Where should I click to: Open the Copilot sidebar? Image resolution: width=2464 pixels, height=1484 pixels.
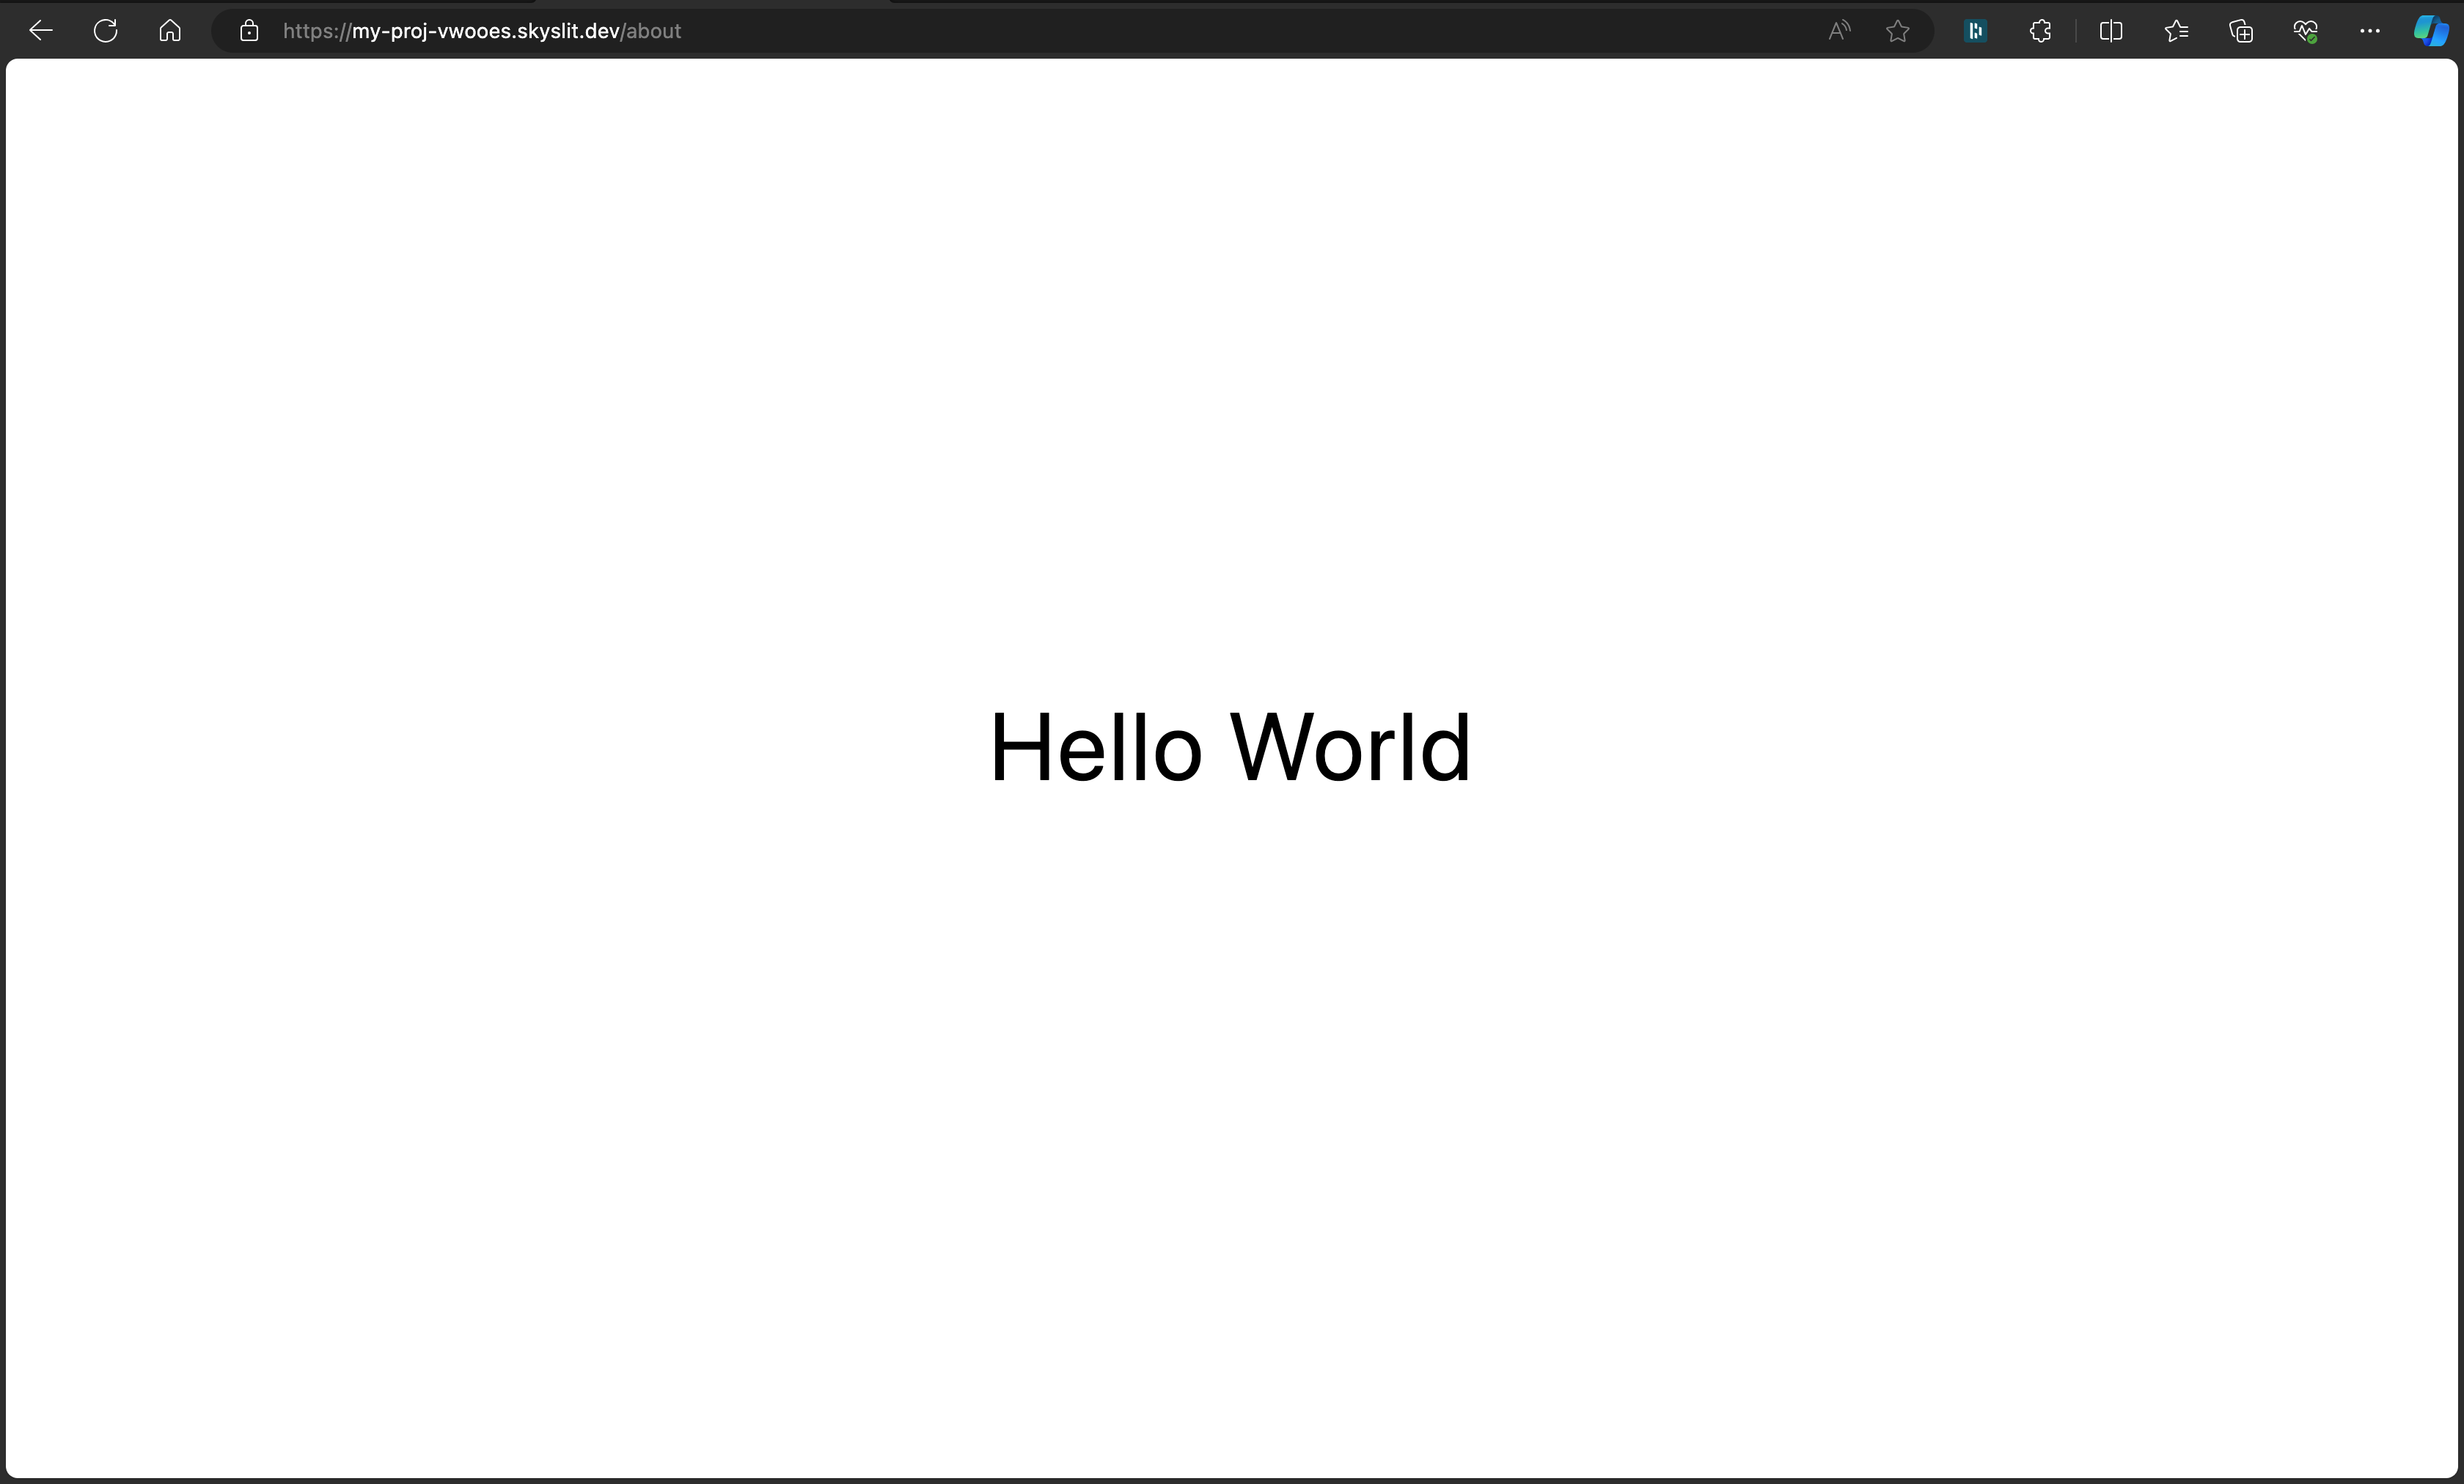click(2431, 31)
